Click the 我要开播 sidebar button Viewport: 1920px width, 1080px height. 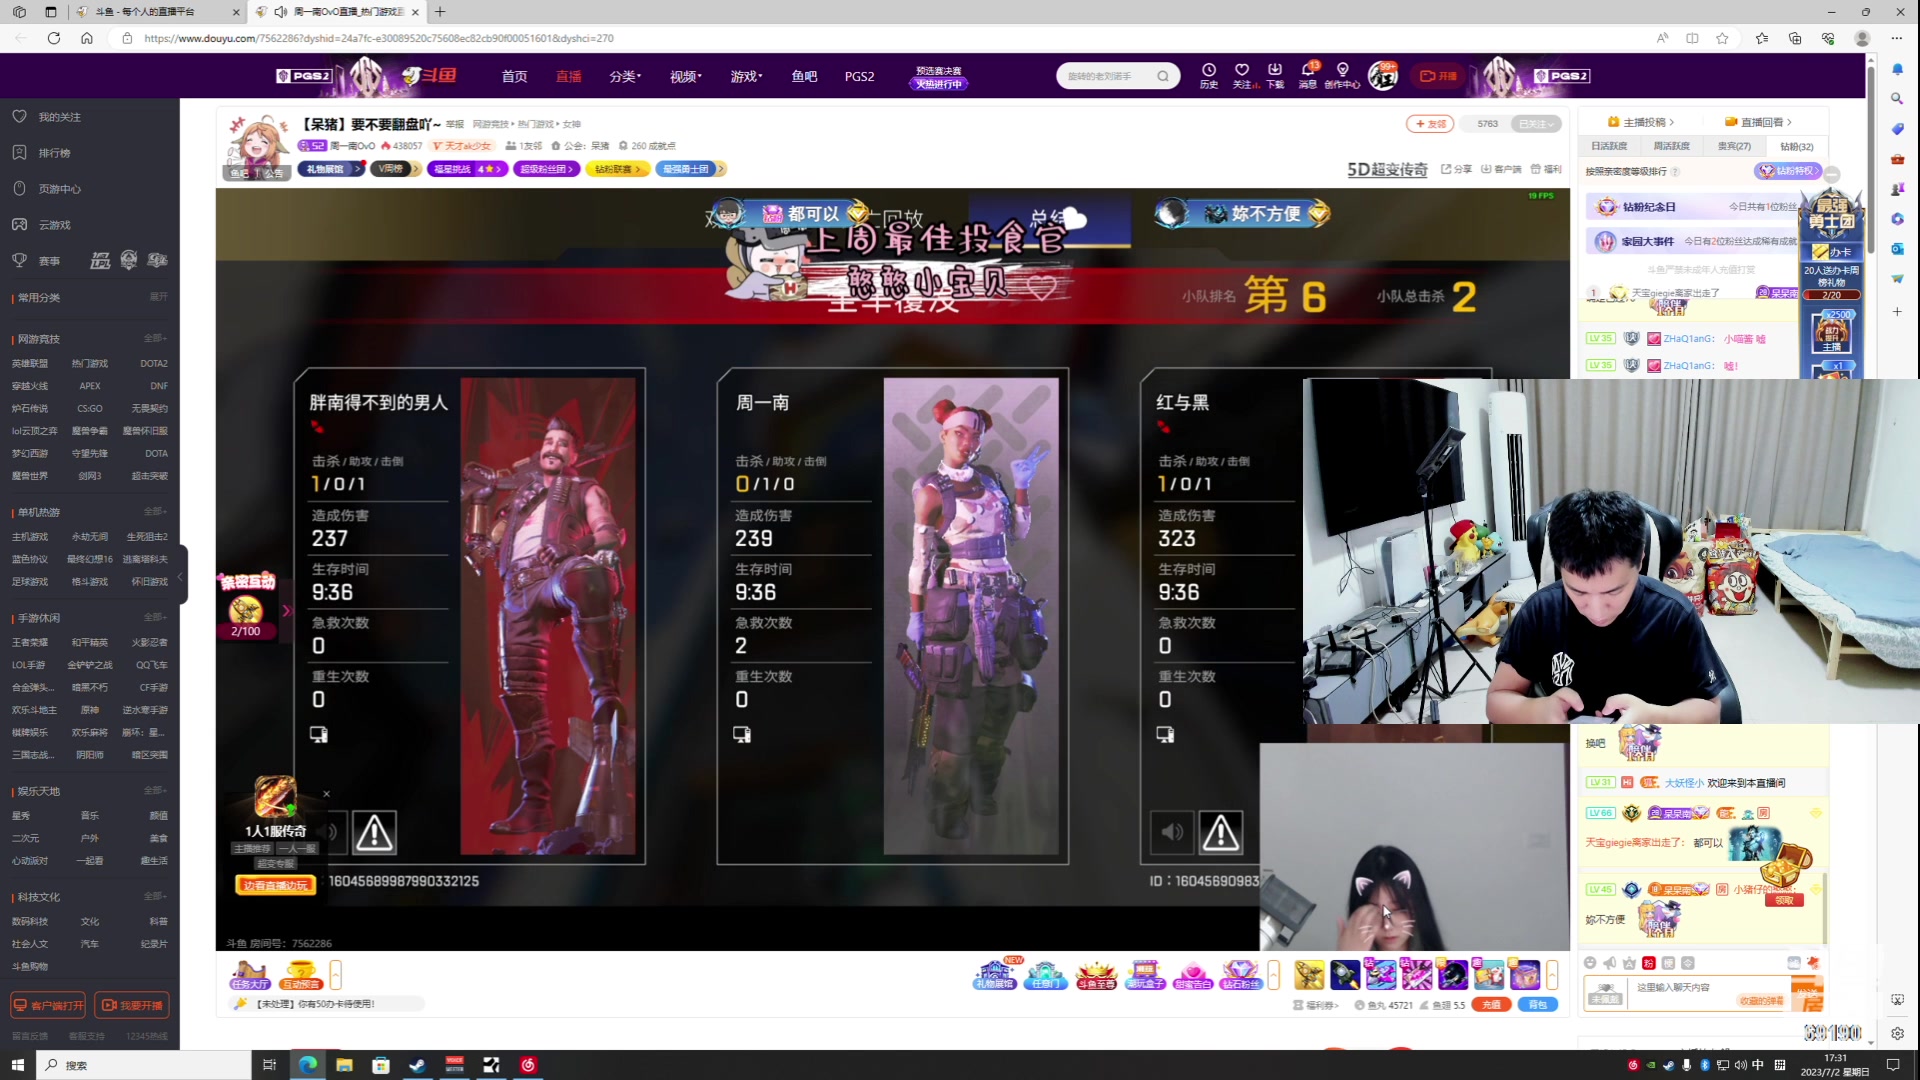tap(132, 1005)
